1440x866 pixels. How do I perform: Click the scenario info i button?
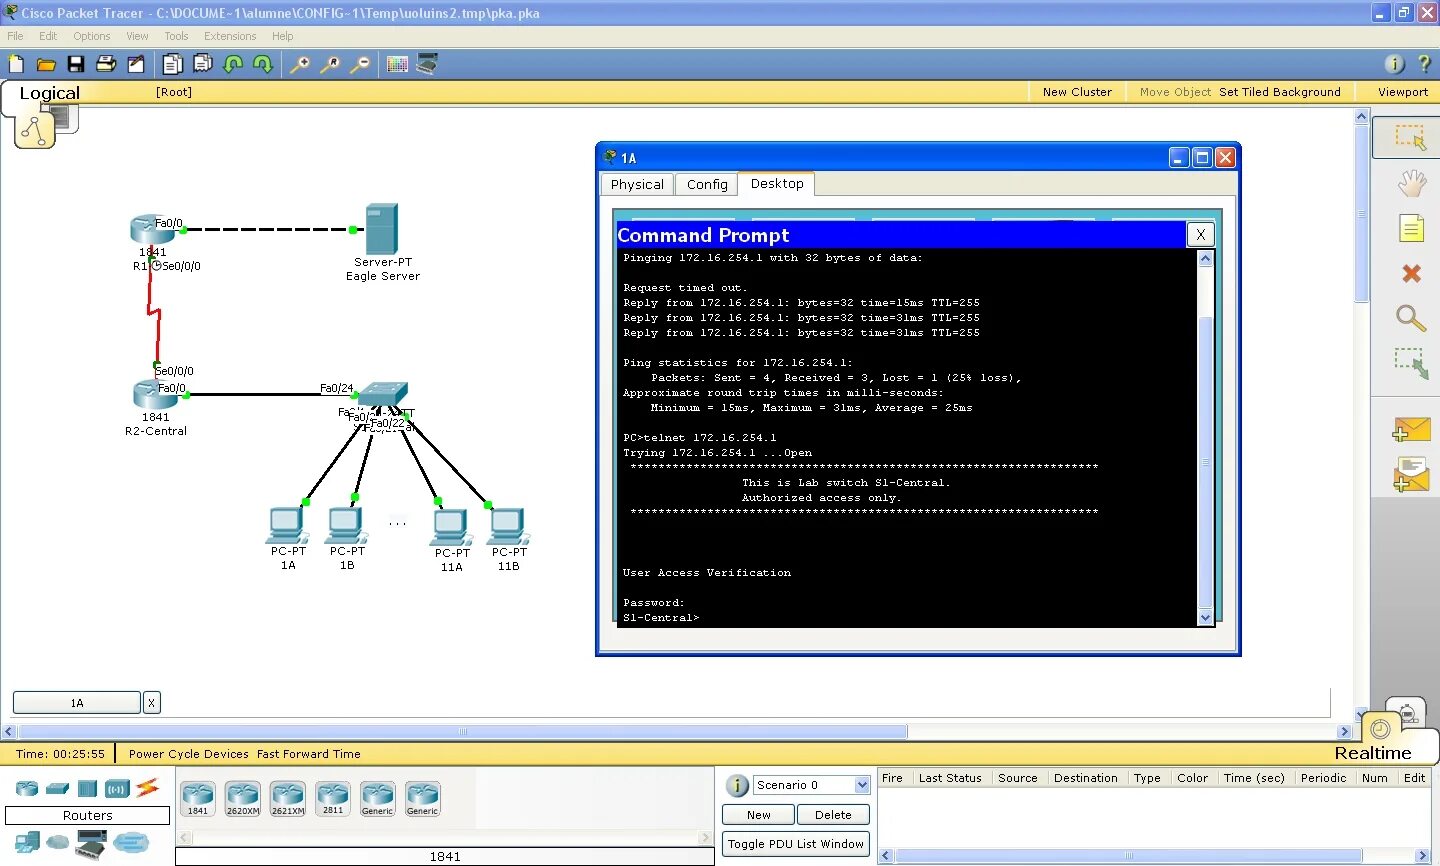click(736, 785)
